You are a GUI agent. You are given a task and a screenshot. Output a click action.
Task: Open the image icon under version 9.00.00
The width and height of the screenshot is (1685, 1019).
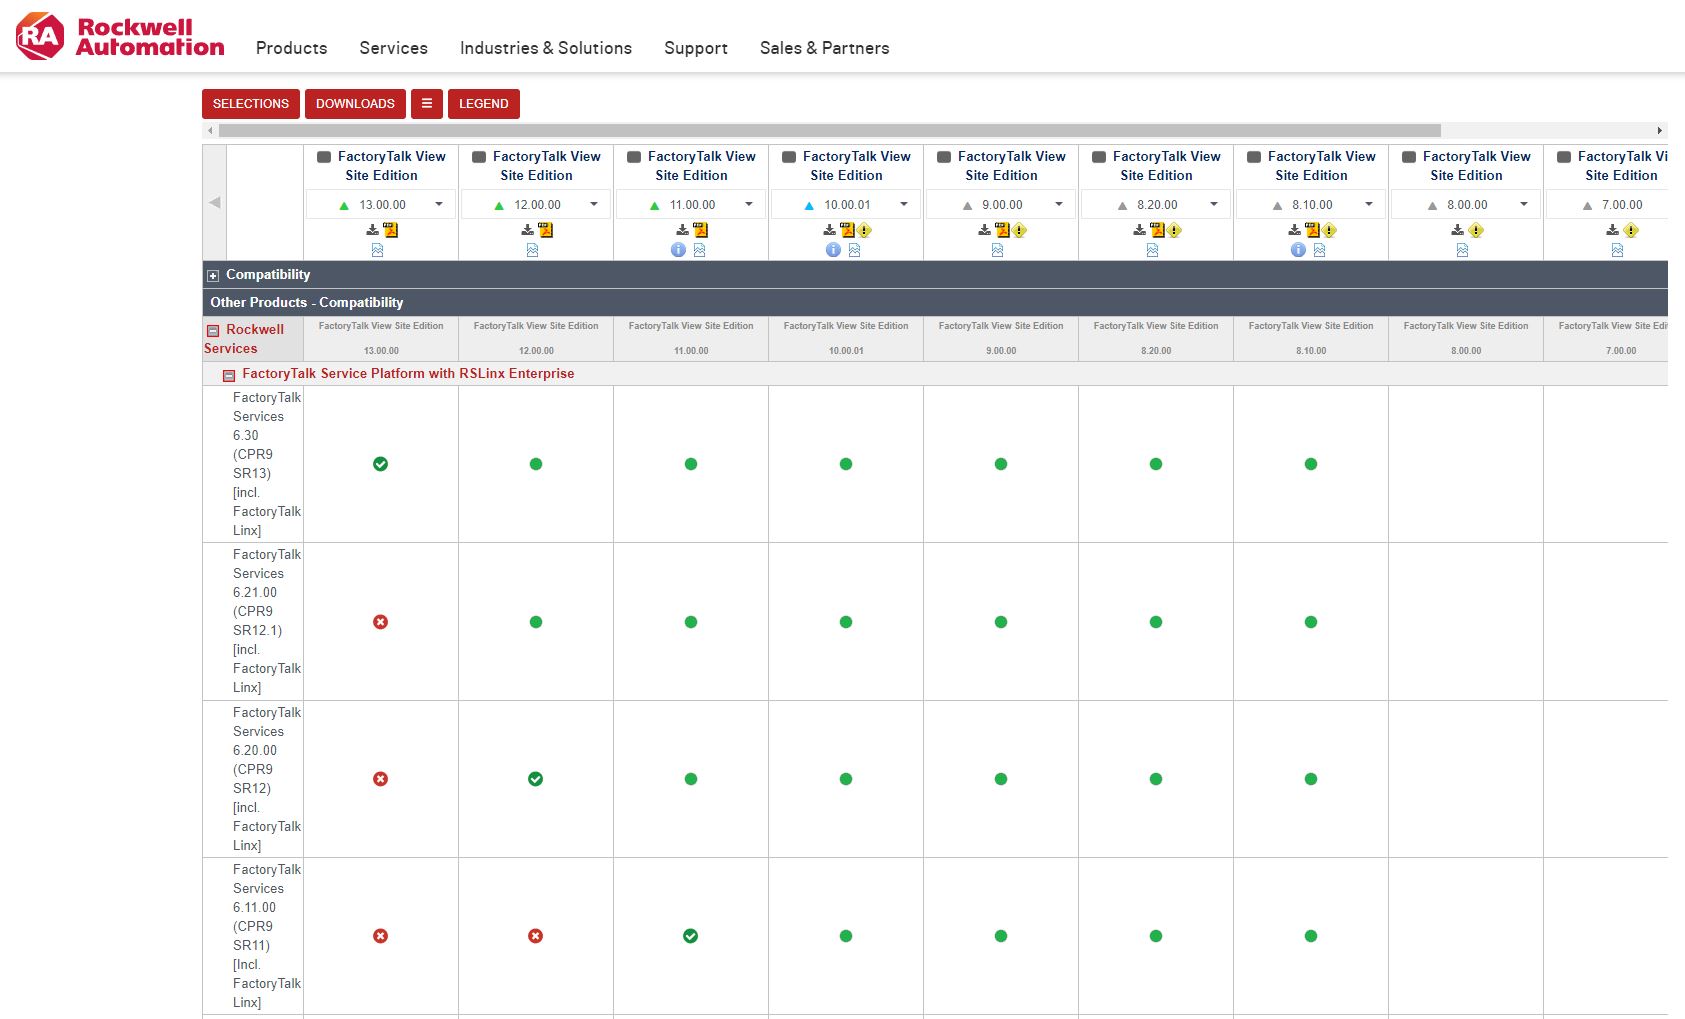[997, 251]
